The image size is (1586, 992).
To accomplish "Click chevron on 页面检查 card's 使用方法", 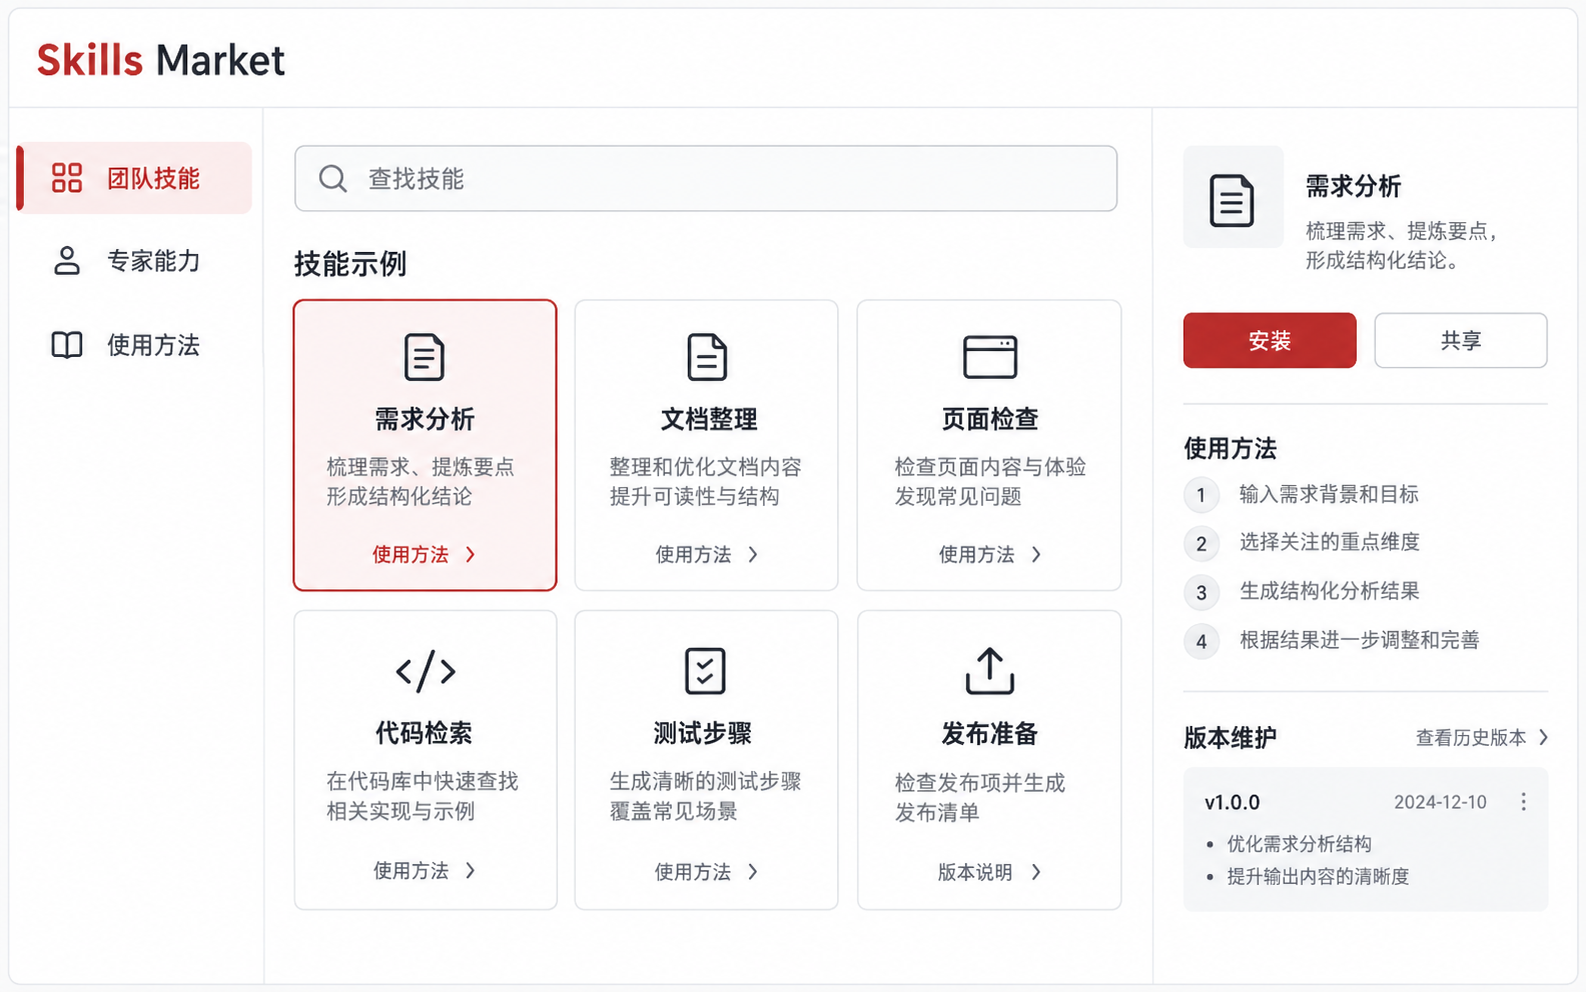I will 1037,555.
